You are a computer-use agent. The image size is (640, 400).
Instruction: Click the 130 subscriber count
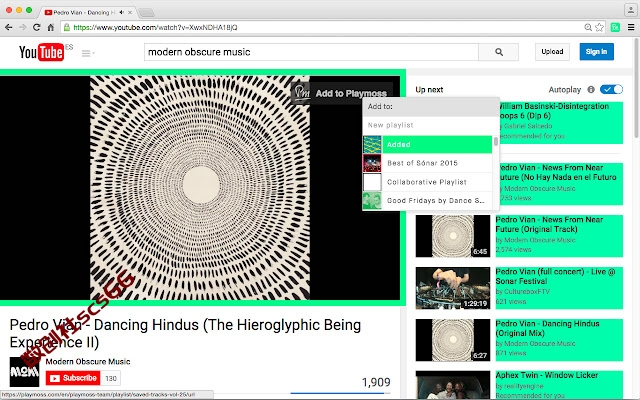click(111, 378)
